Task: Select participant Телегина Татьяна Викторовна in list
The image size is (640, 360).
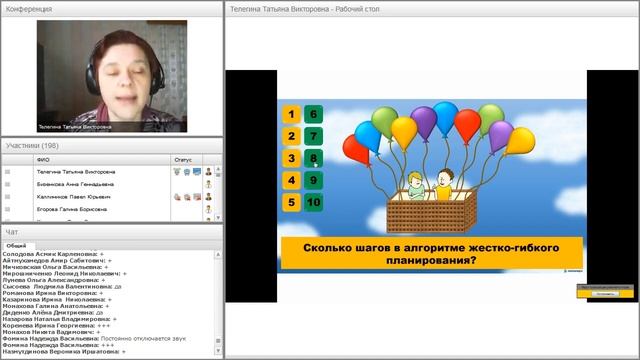Action: click(x=76, y=172)
